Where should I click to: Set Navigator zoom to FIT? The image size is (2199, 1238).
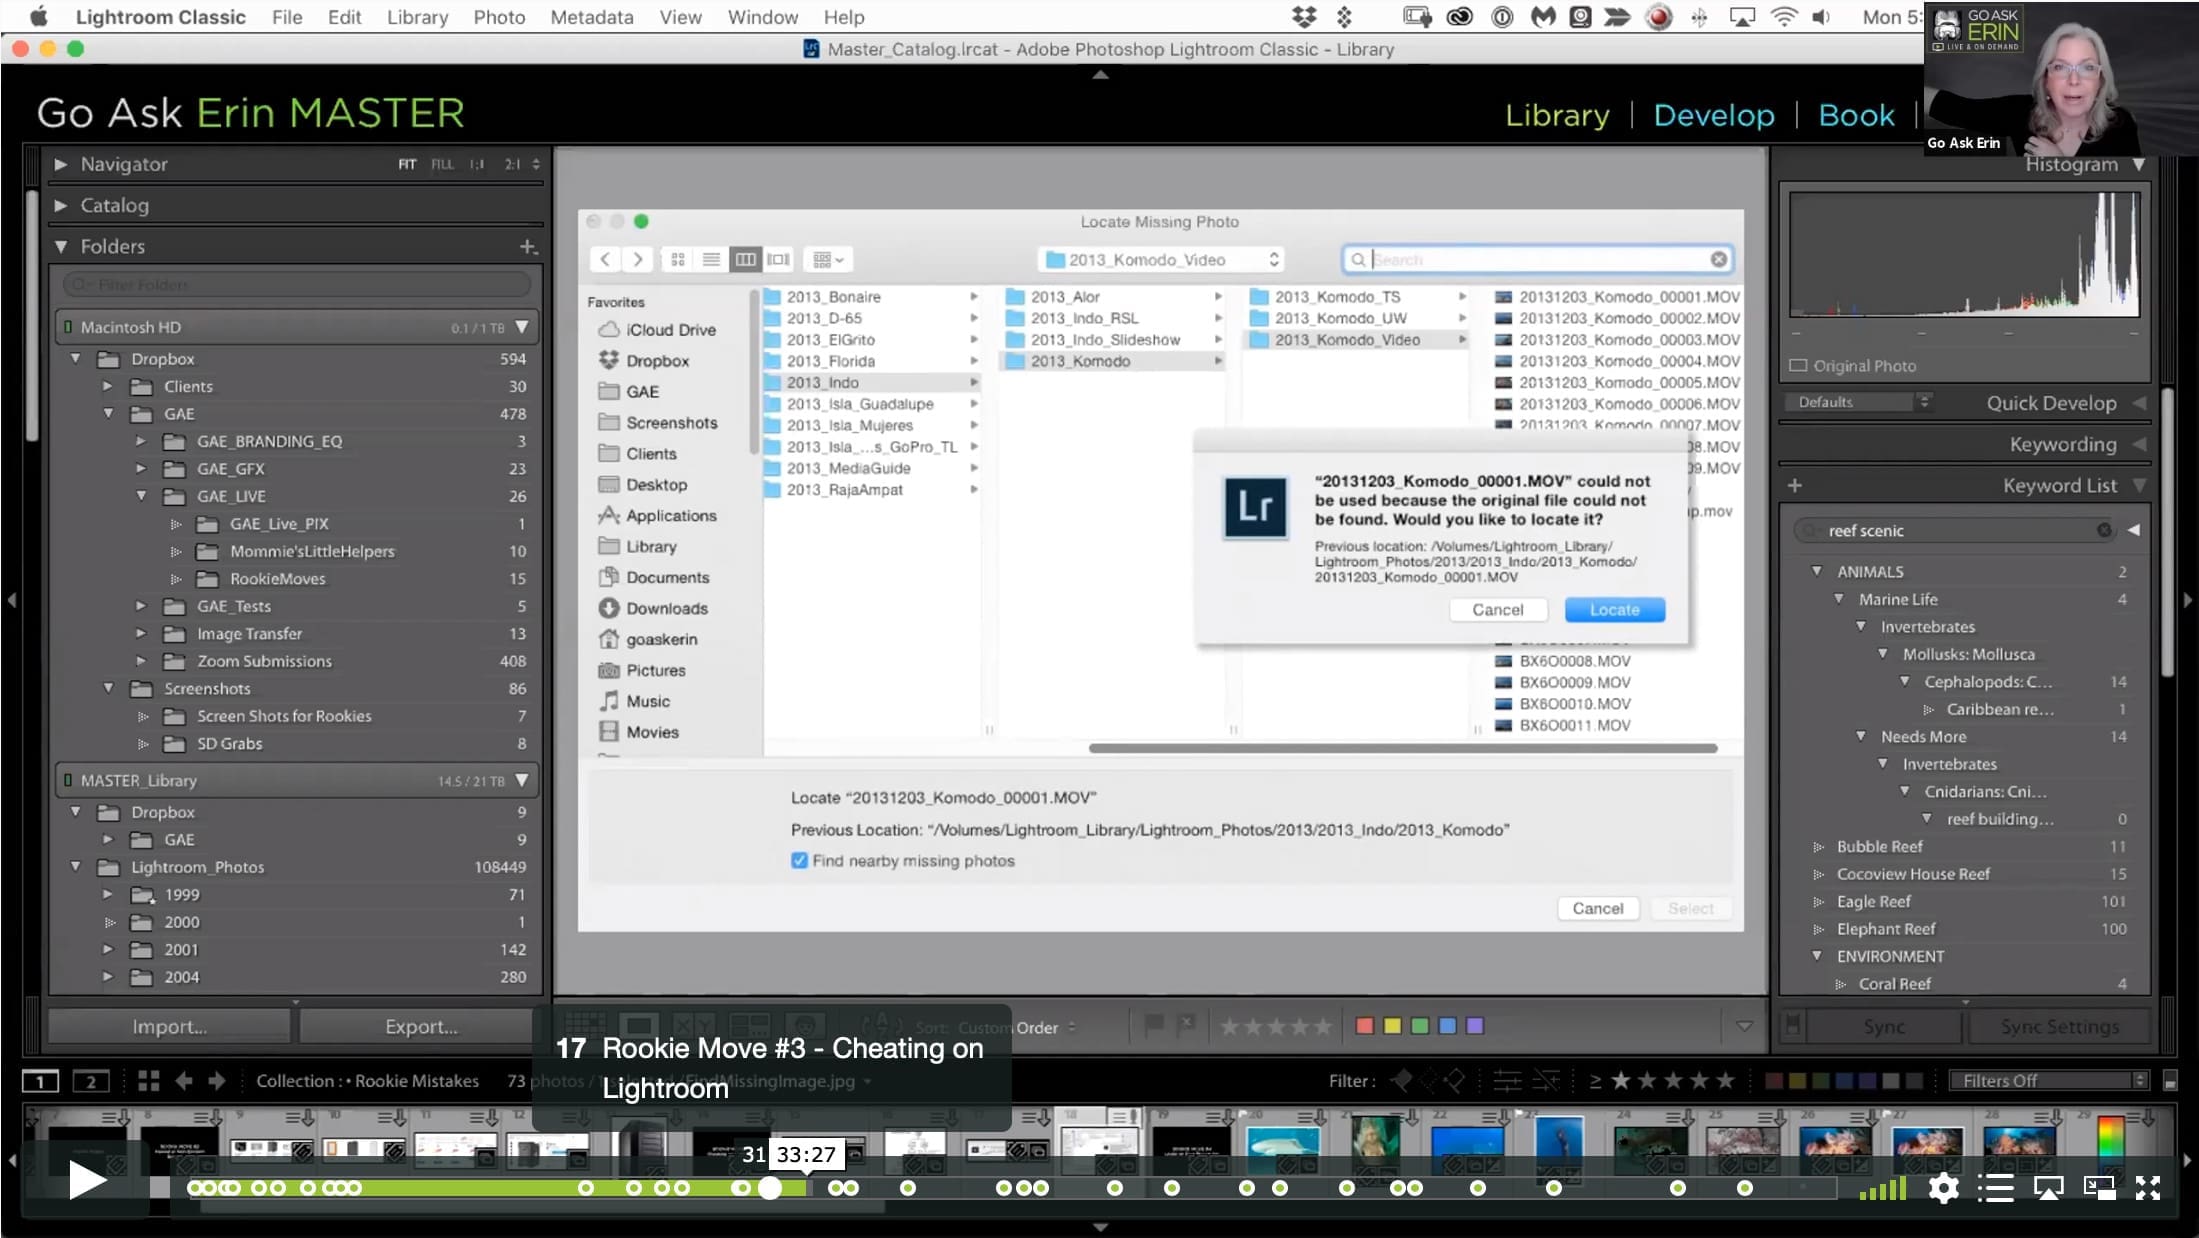point(407,164)
